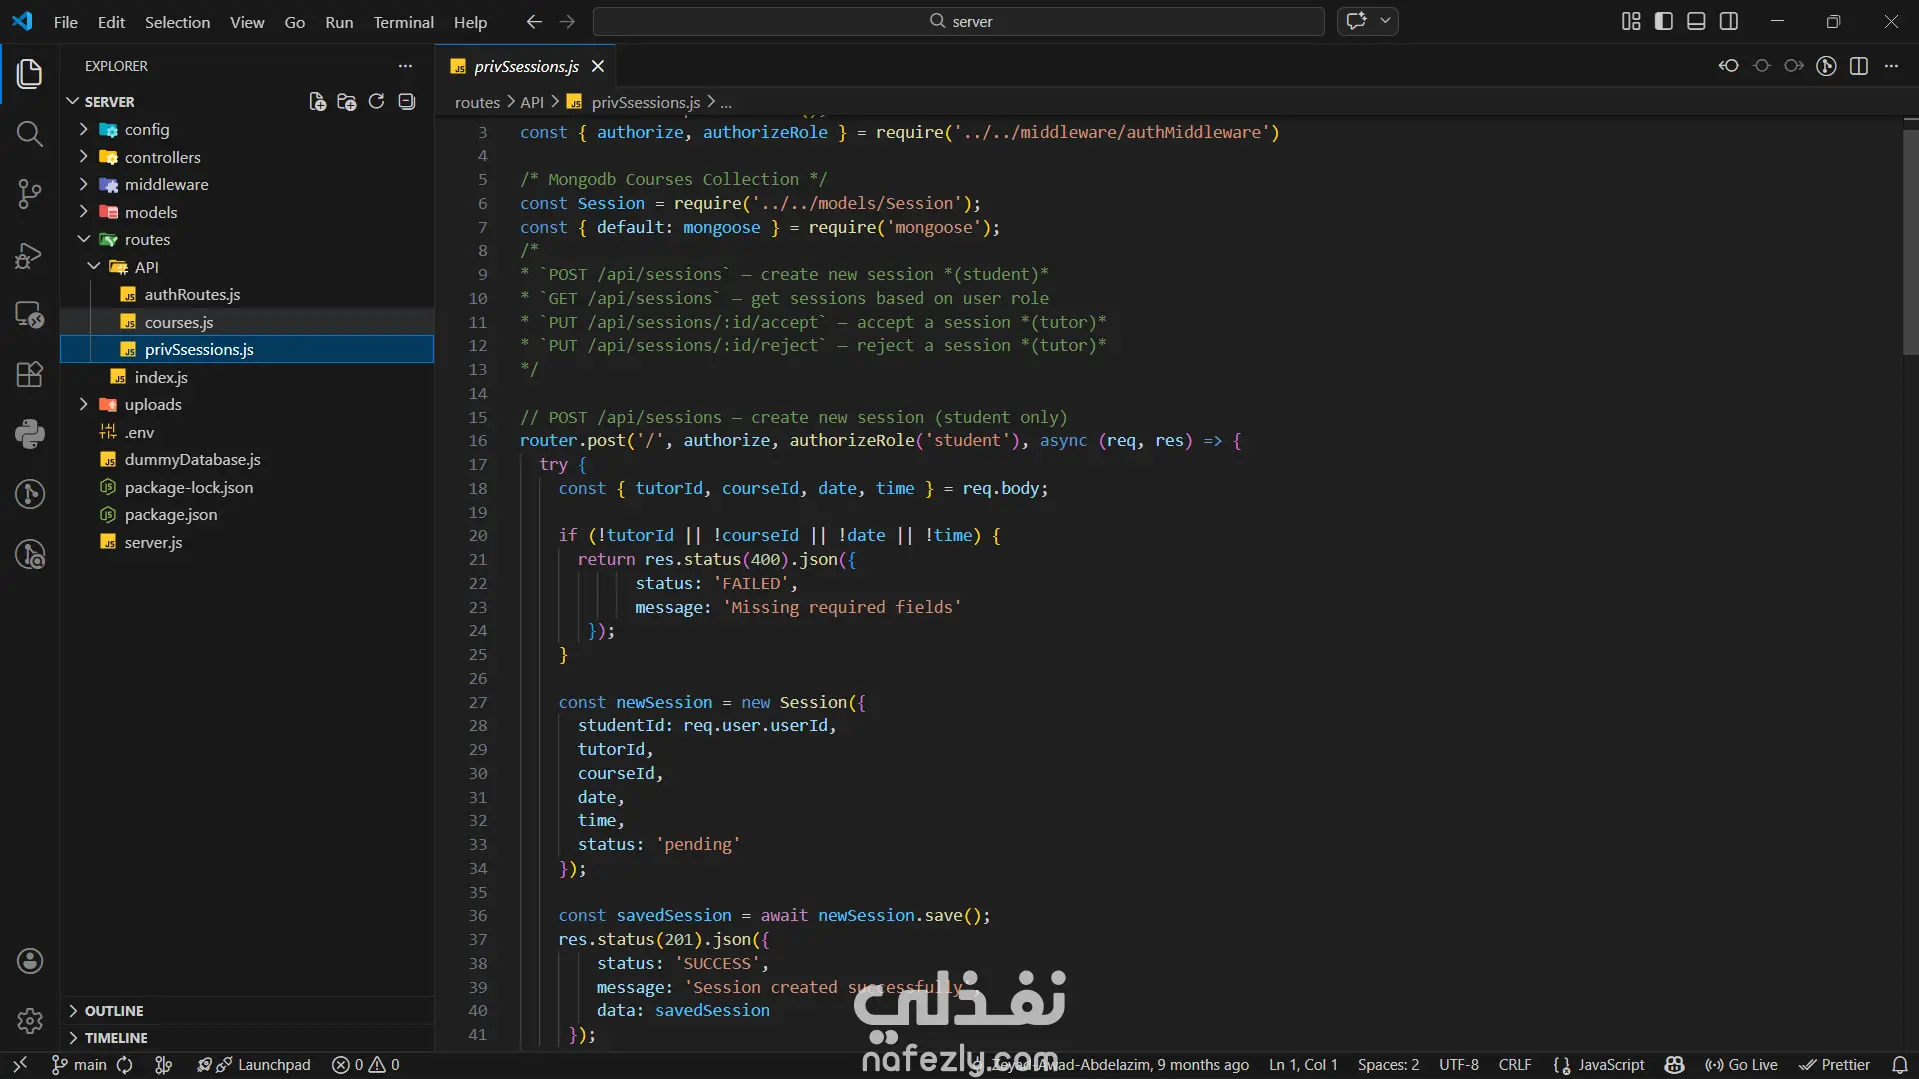Toggle the secondary side bar
The image size is (1919, 1079).
[x=1729, y=21]
